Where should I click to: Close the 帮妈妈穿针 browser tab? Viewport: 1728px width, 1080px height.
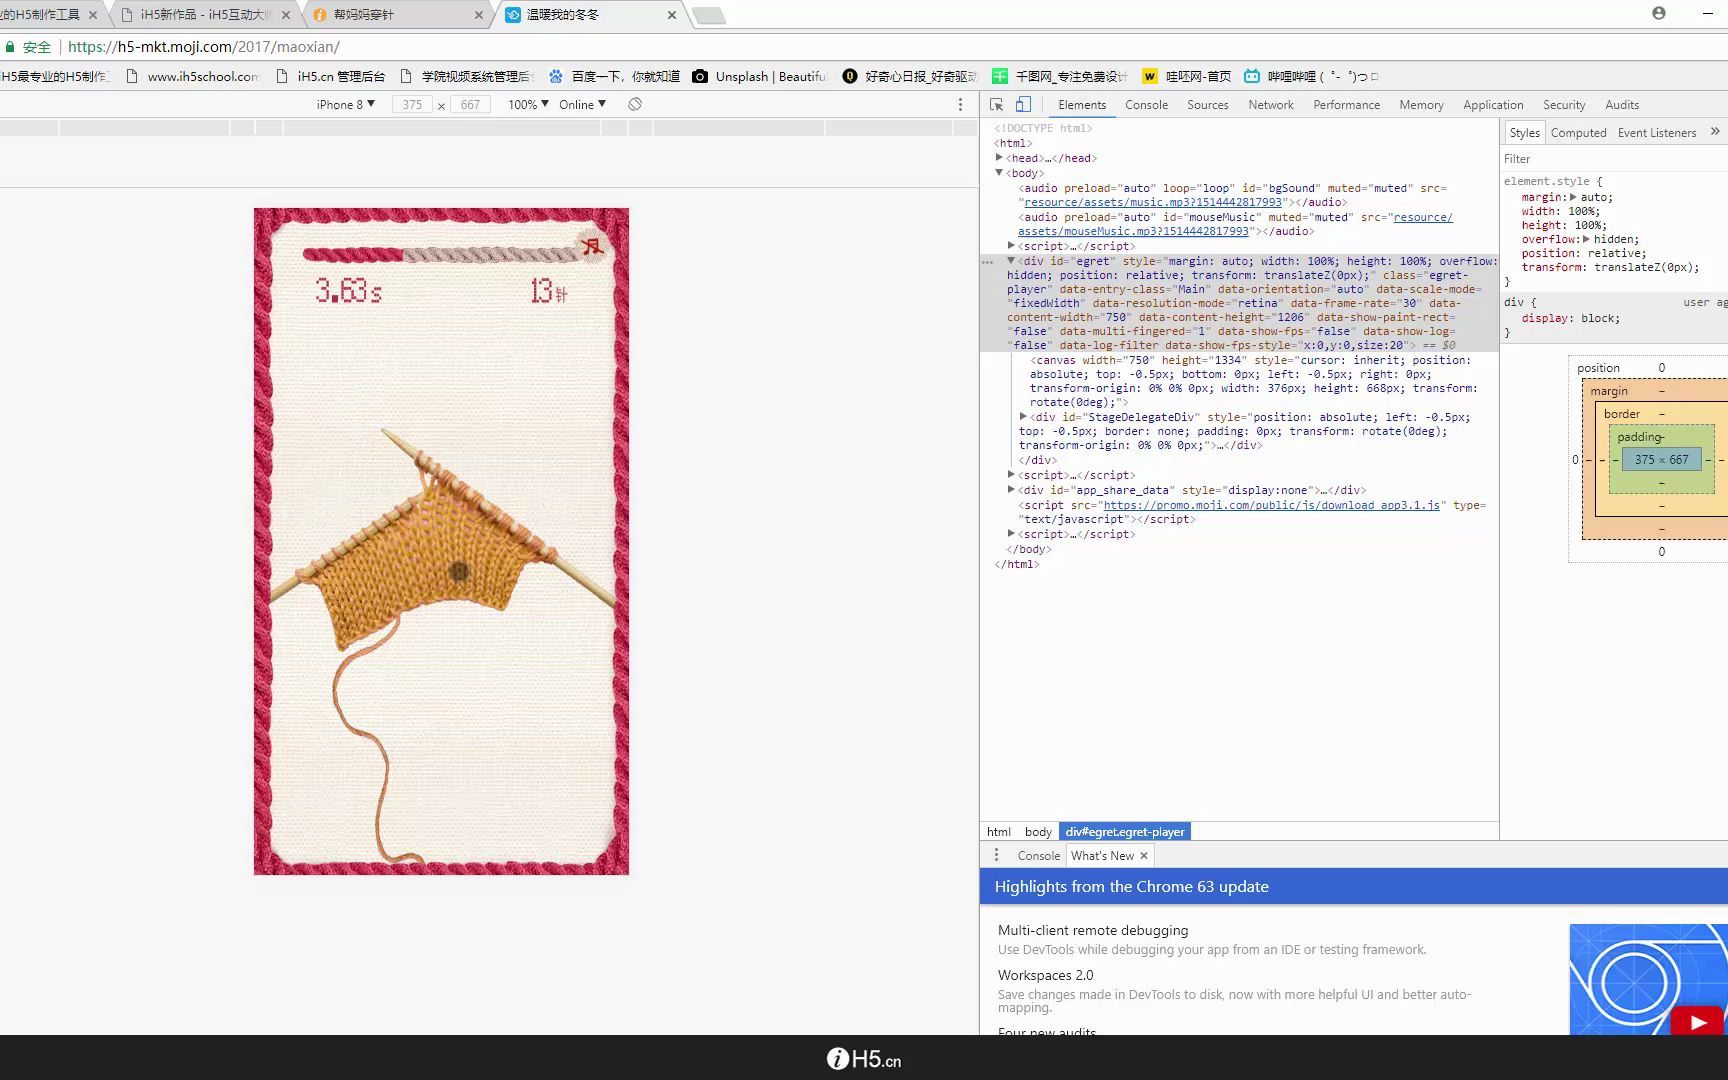point(478,15)
